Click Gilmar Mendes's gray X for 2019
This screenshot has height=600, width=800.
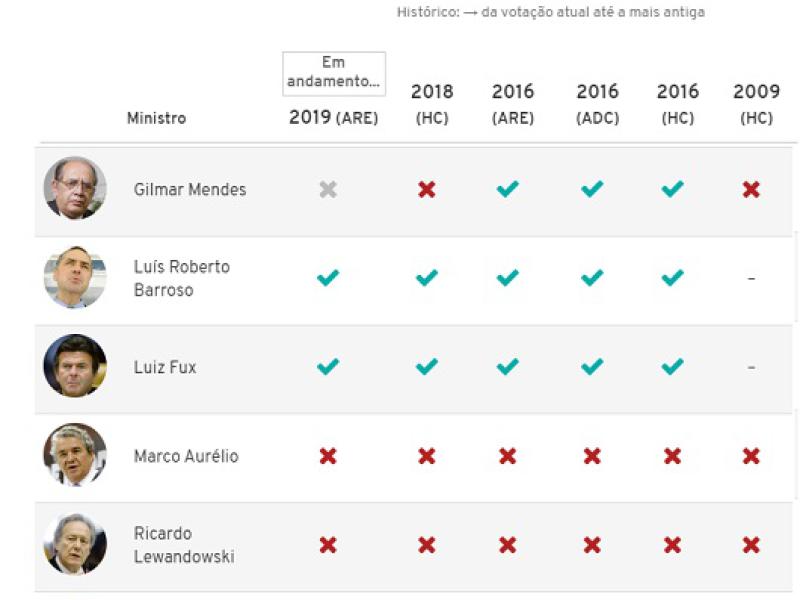328,189
